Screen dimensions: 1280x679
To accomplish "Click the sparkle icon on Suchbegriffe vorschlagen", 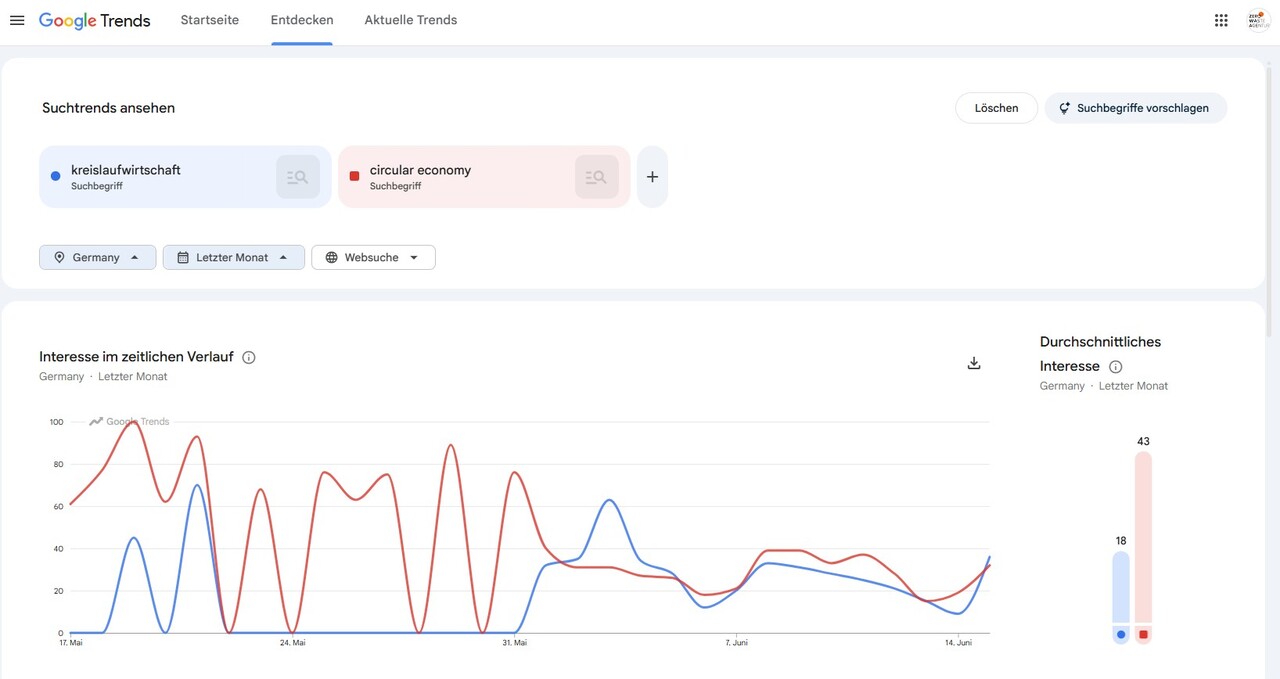I will coord(1065,108).
